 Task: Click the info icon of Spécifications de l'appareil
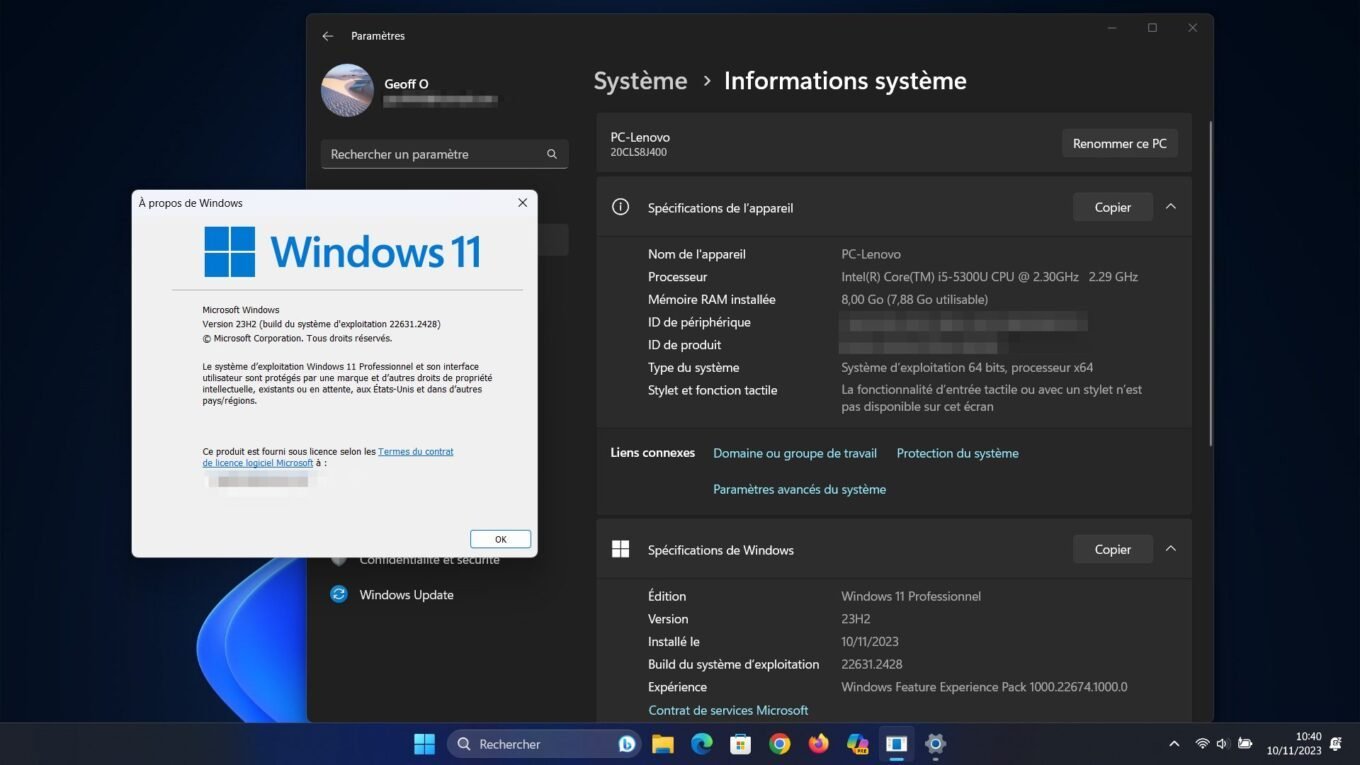pos(620,207)
